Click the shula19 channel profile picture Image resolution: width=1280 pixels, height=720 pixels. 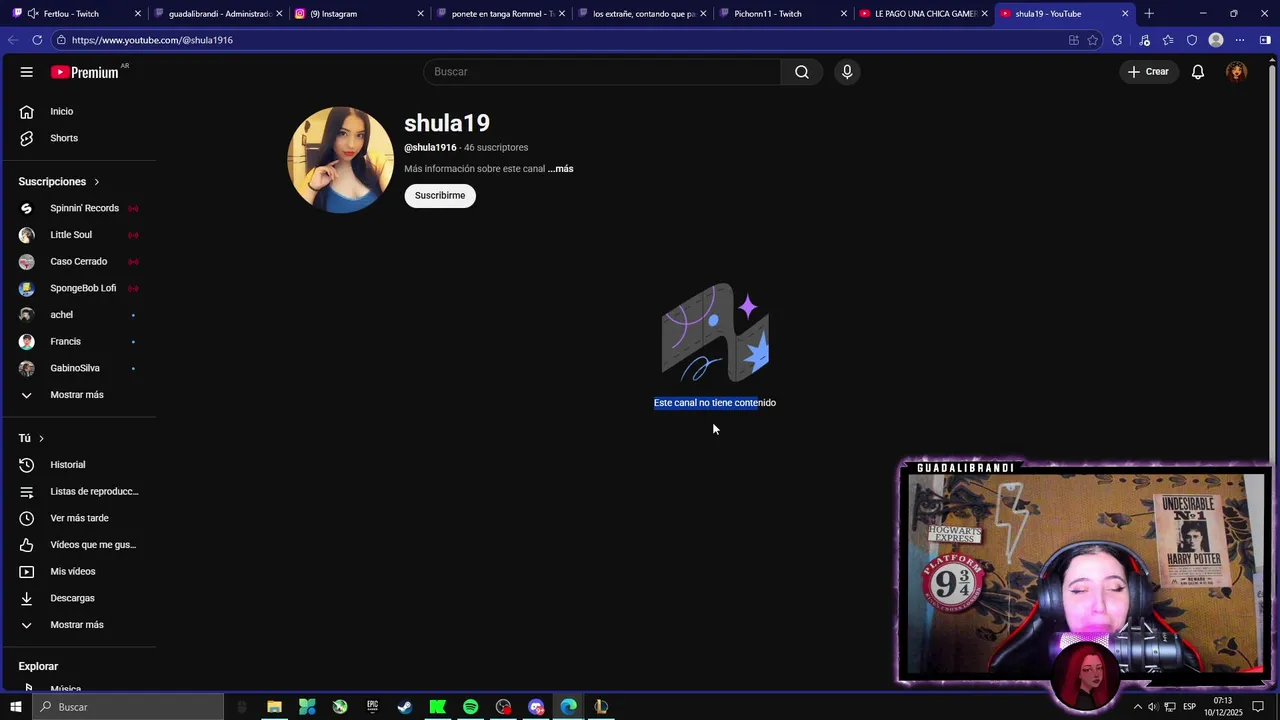pyautogui.click(x=340, y=160)
